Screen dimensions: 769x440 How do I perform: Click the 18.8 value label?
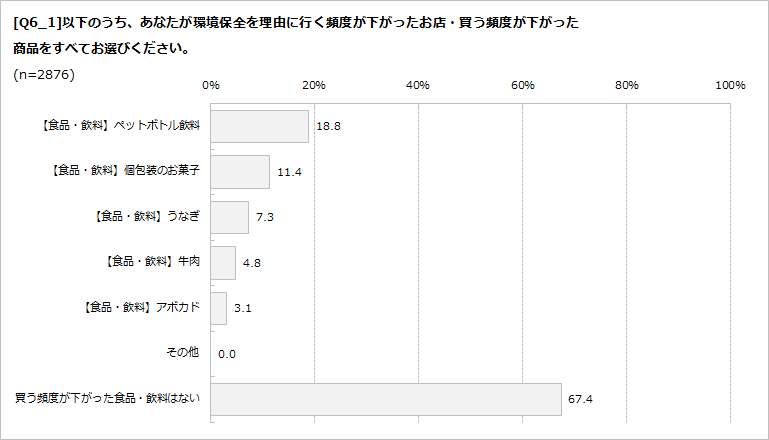(327, 127)
